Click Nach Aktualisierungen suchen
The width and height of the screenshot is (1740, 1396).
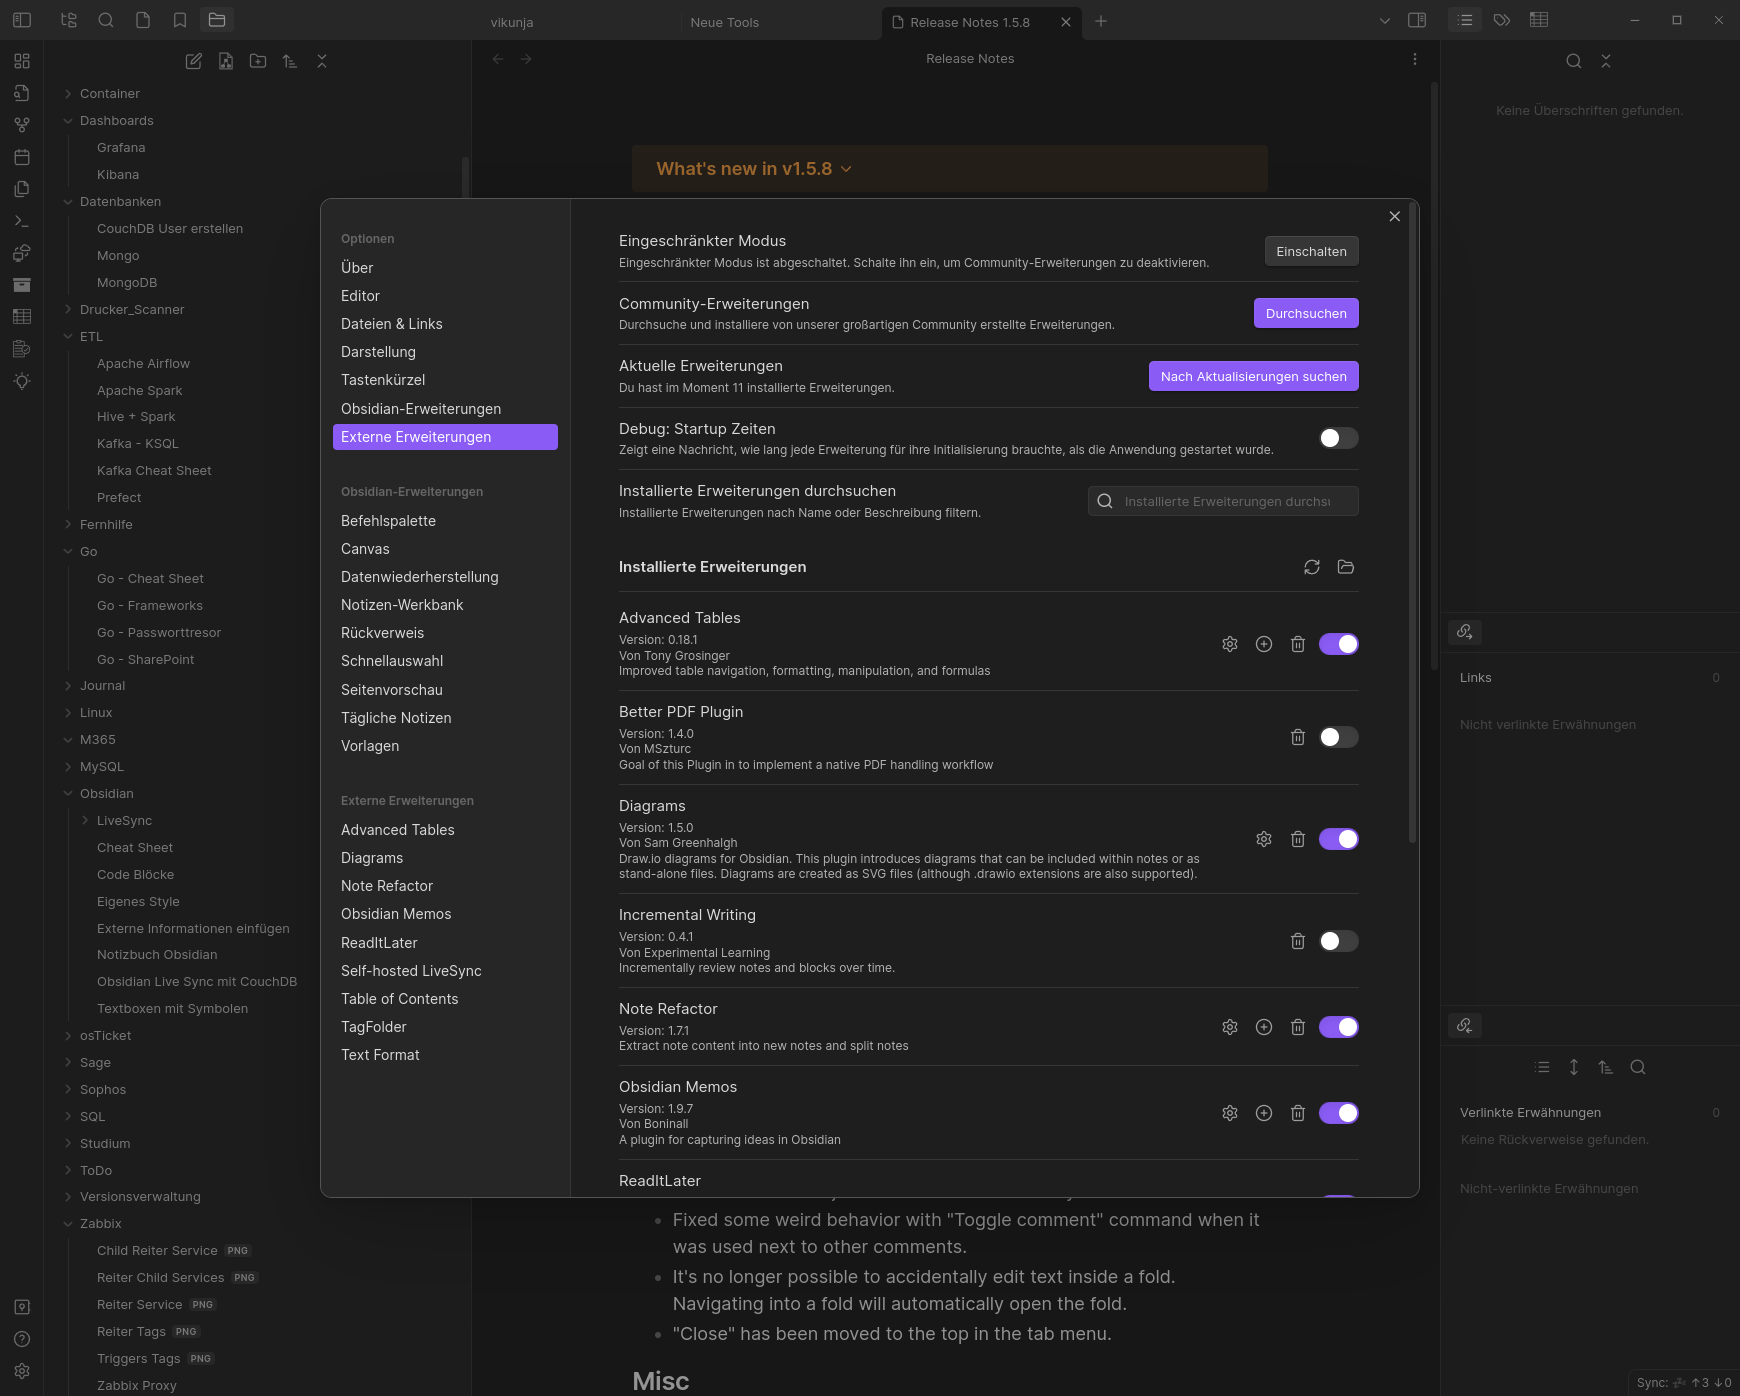(1253, 376)
